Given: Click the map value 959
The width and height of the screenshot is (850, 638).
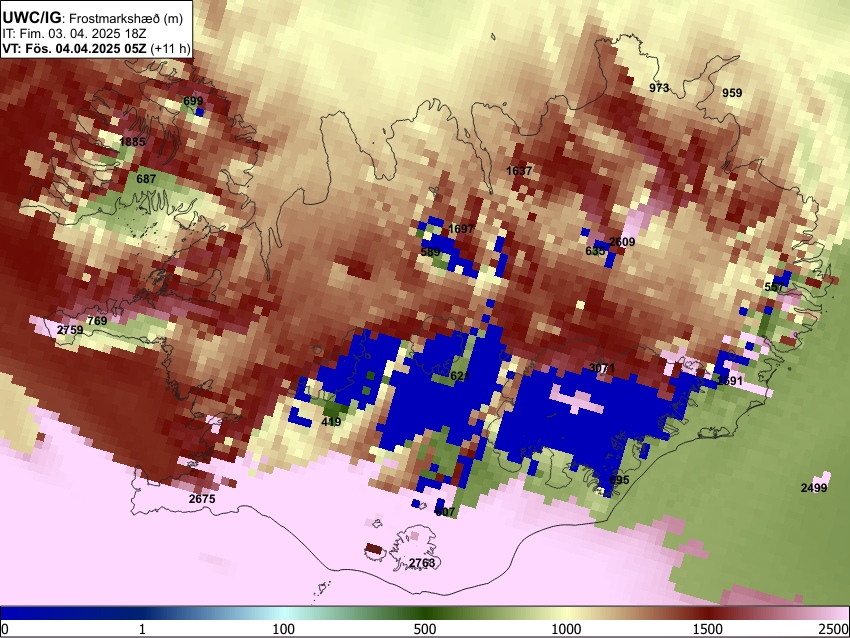Looking at the screenshot, I should [732, 93].
